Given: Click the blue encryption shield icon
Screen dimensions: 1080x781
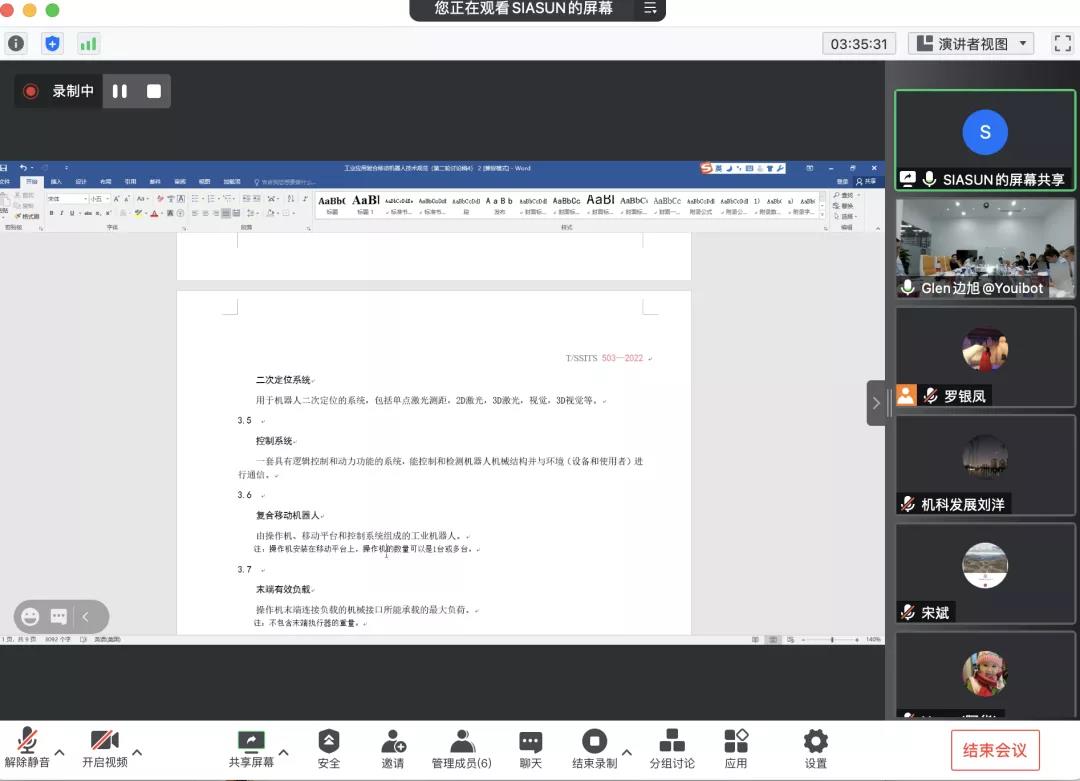Looking at the screenshot, I should pos(52,44).
